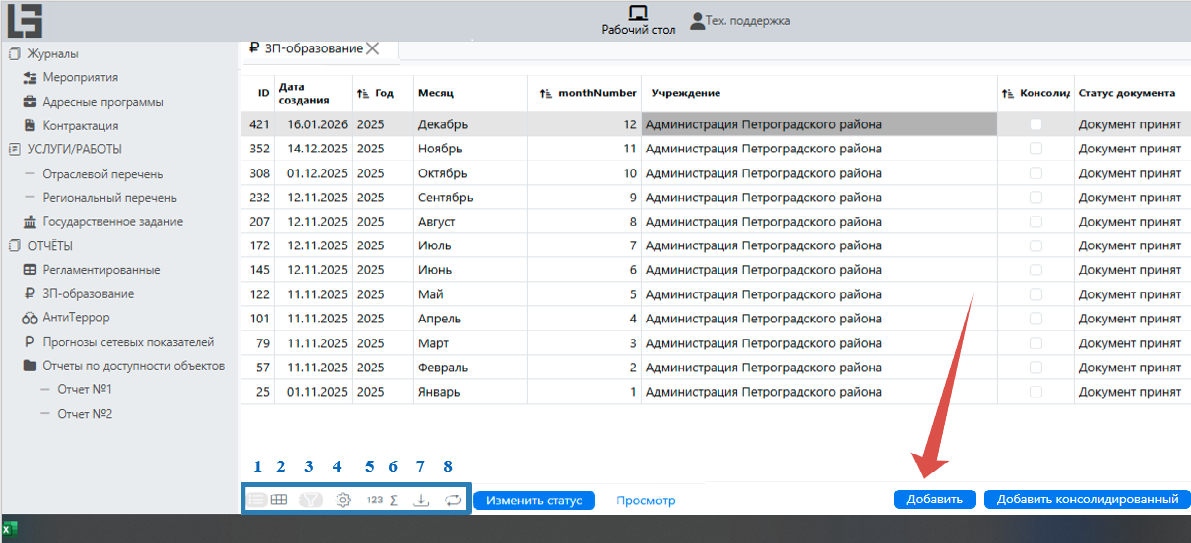Open grid settings gear icon

[343, 500]
